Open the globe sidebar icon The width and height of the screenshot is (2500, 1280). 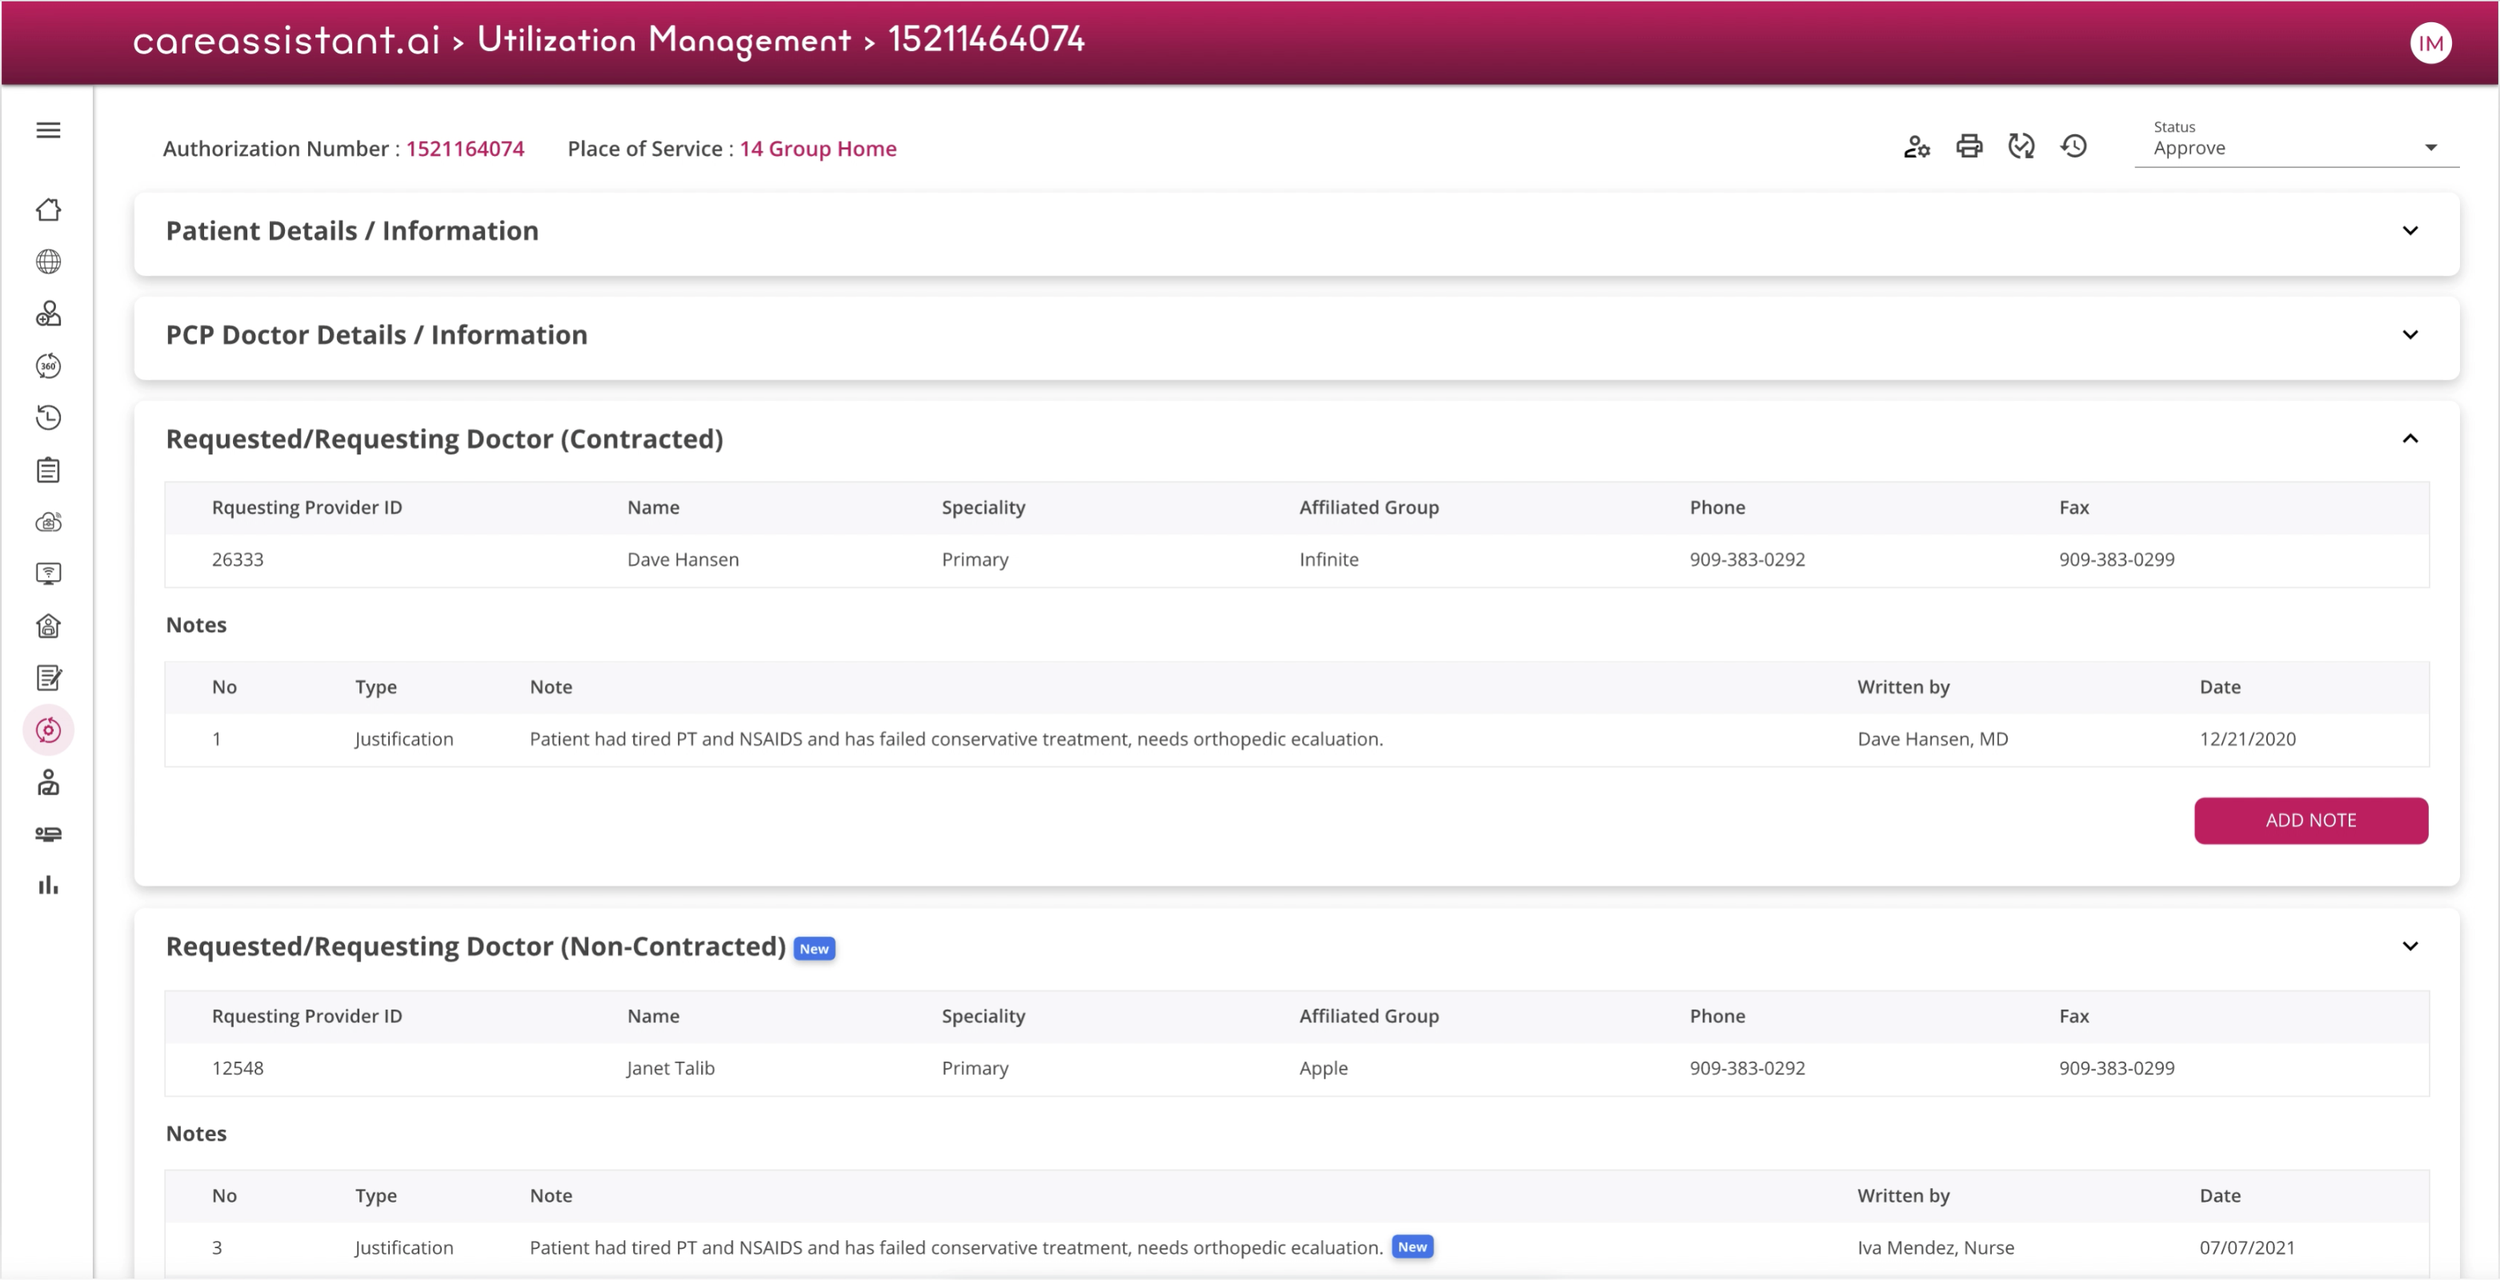point(48,262)
